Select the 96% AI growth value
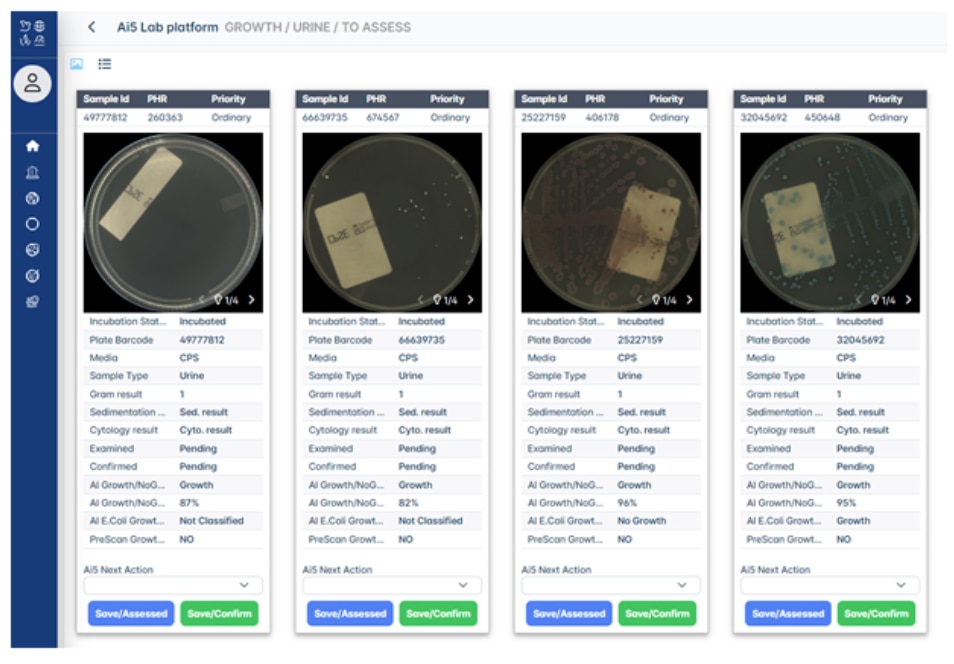This screenshot has width=954, height=664. pos(627,503)
